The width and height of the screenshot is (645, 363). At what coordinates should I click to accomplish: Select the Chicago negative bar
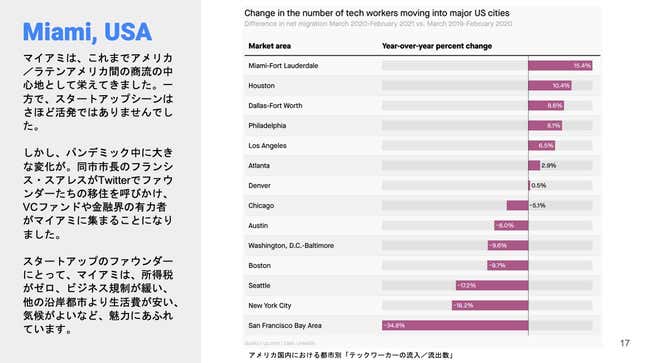(x=517, y=205)
